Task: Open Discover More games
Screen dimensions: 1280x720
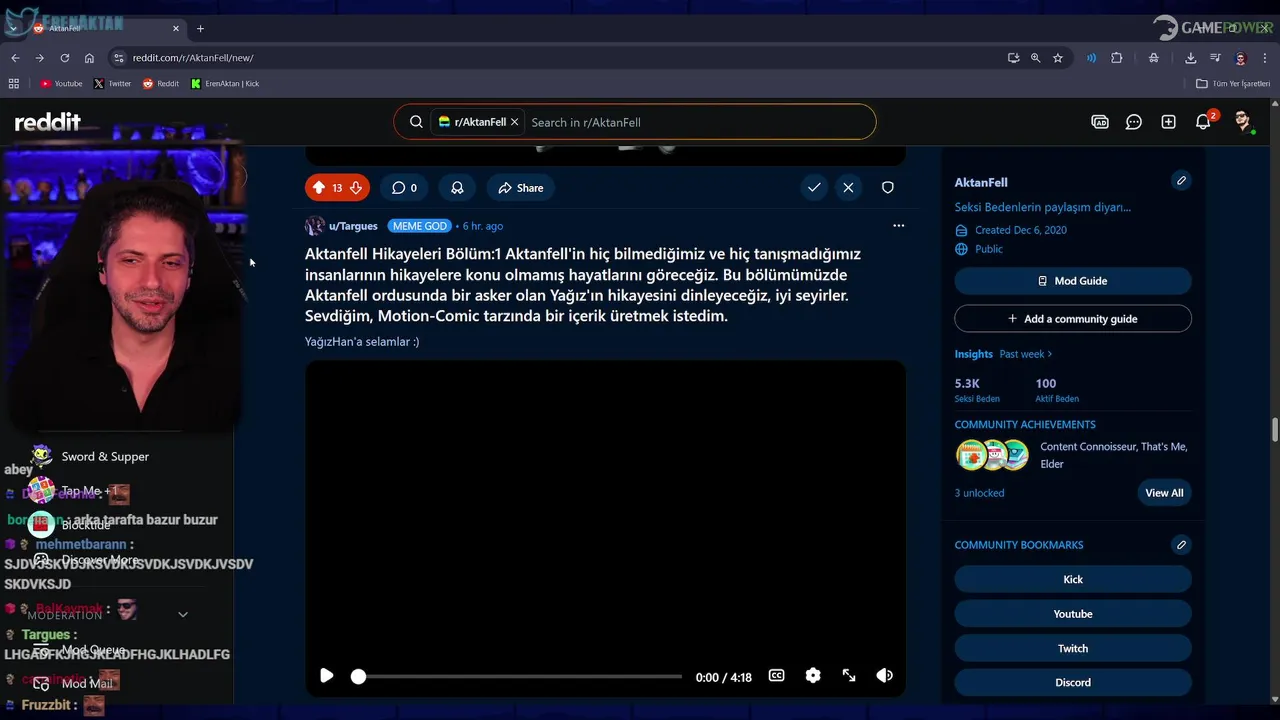Action: pyautogui.click(x=100, y=560)
